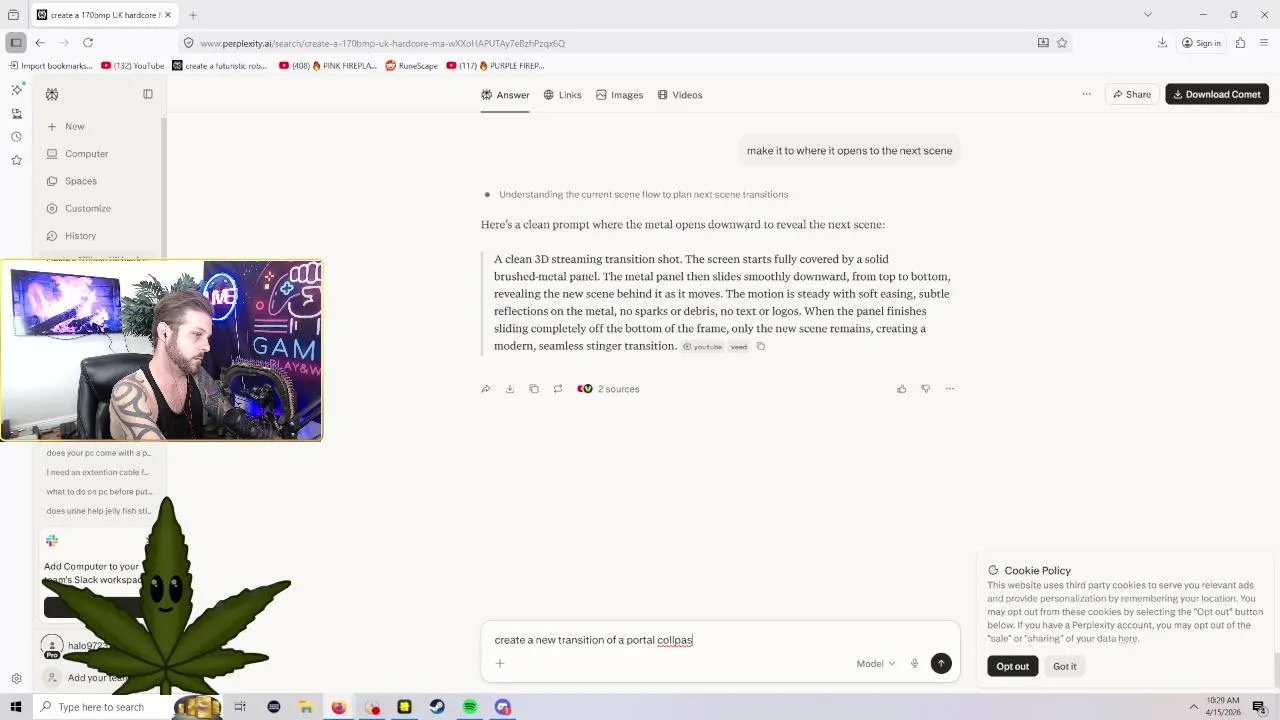
Task: Open the Model dropdown
Action: (875, 664)
